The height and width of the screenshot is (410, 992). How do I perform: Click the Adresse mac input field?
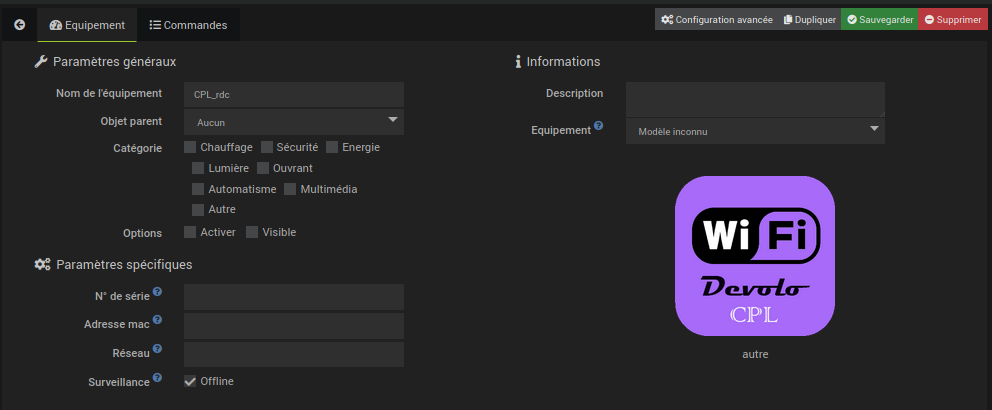(294, 326)
